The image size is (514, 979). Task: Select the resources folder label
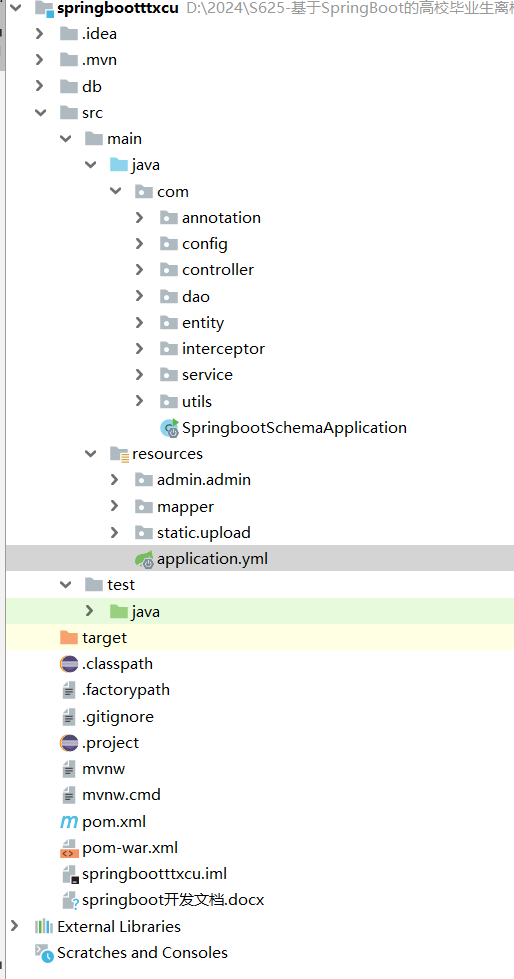tap(167, 454)
